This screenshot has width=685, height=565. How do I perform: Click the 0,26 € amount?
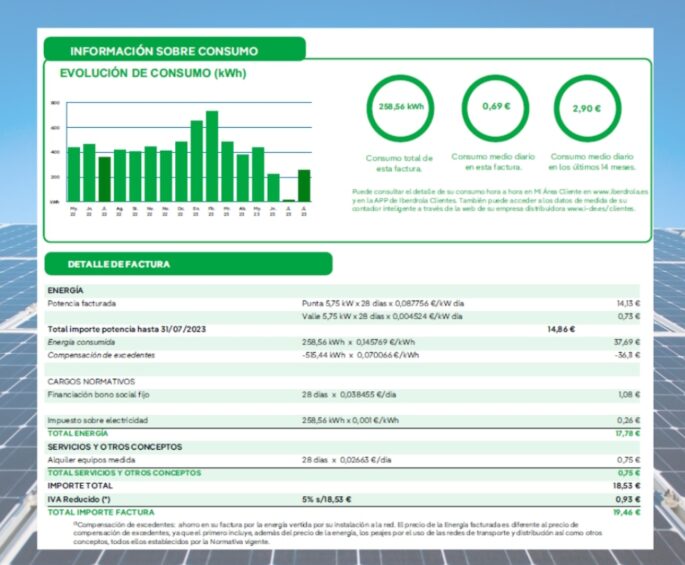629,420
